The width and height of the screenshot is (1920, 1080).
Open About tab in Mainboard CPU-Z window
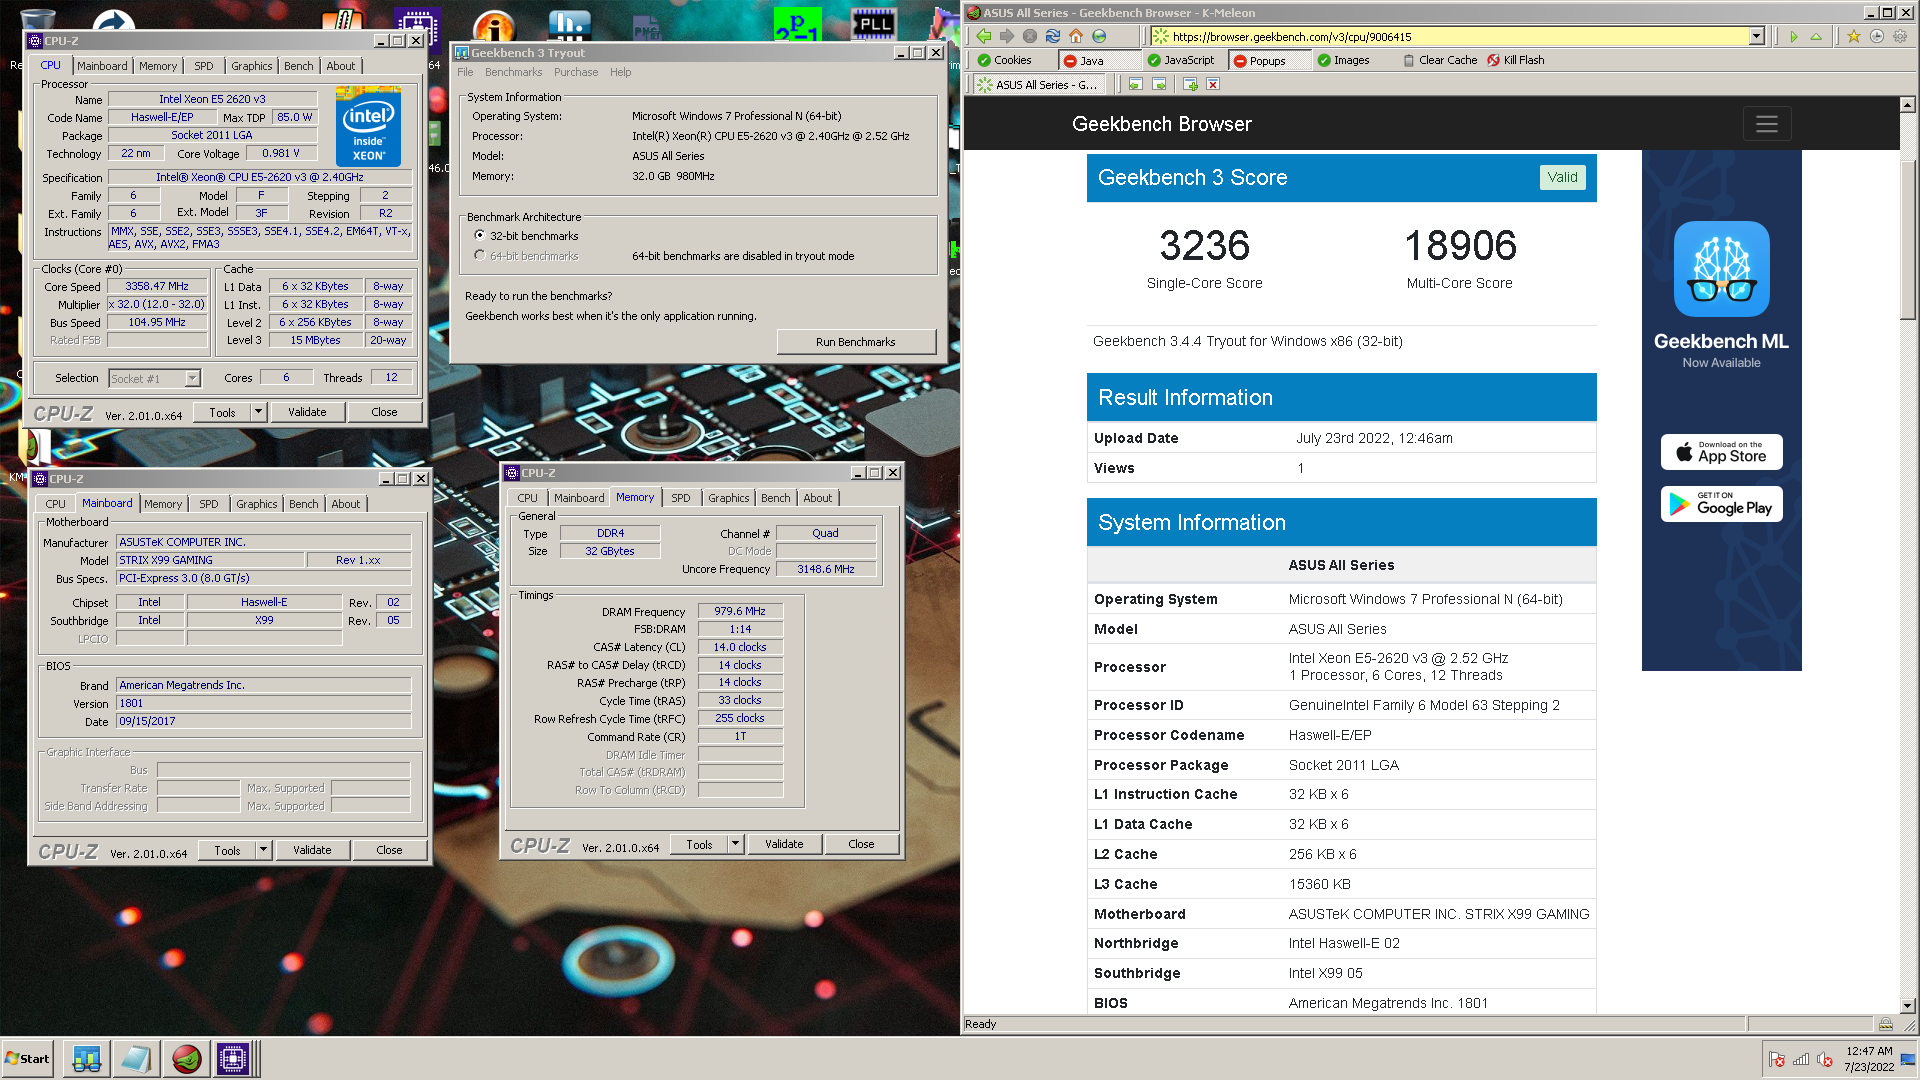[x=345, y=504]
